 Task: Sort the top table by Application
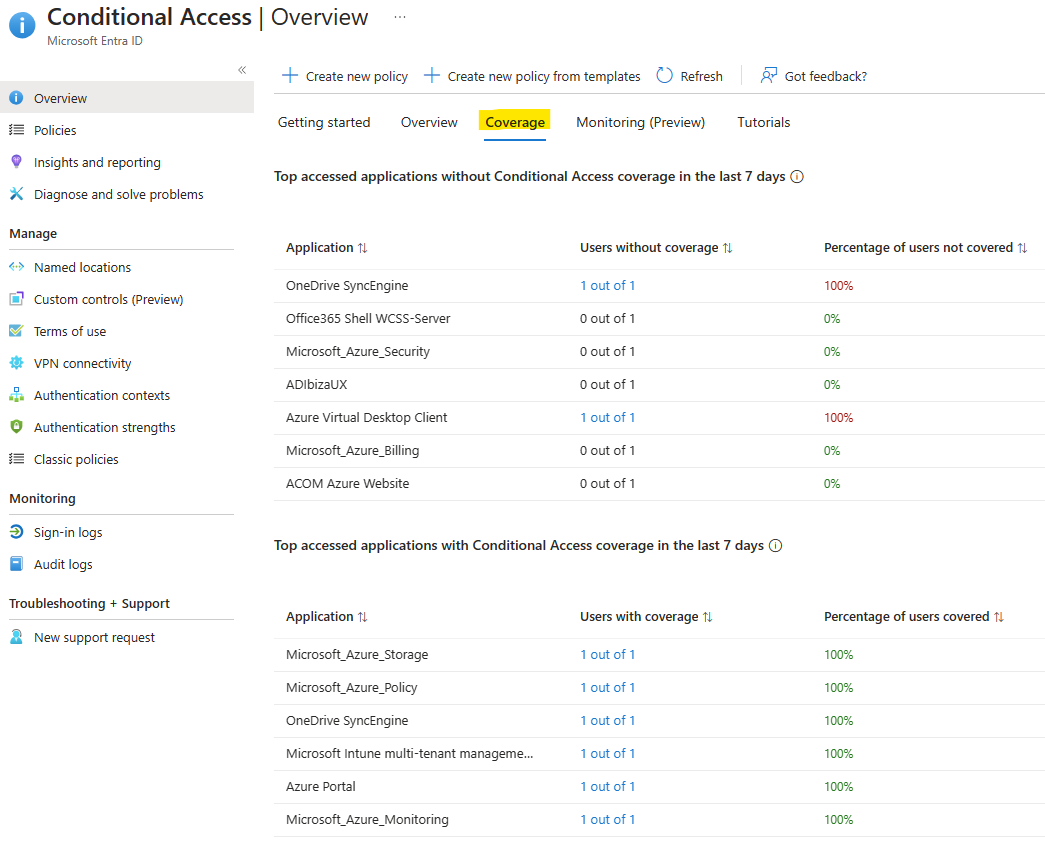327,248
